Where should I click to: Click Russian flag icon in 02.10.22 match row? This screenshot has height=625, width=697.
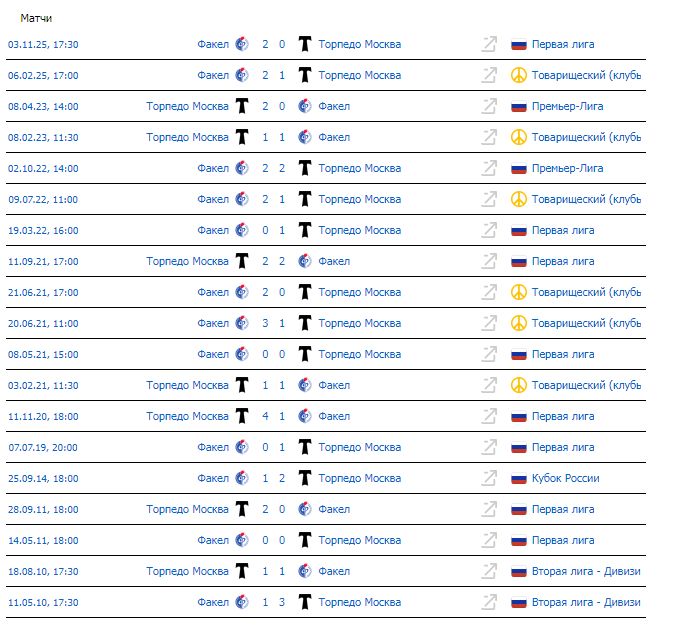(x=518, y=168)
